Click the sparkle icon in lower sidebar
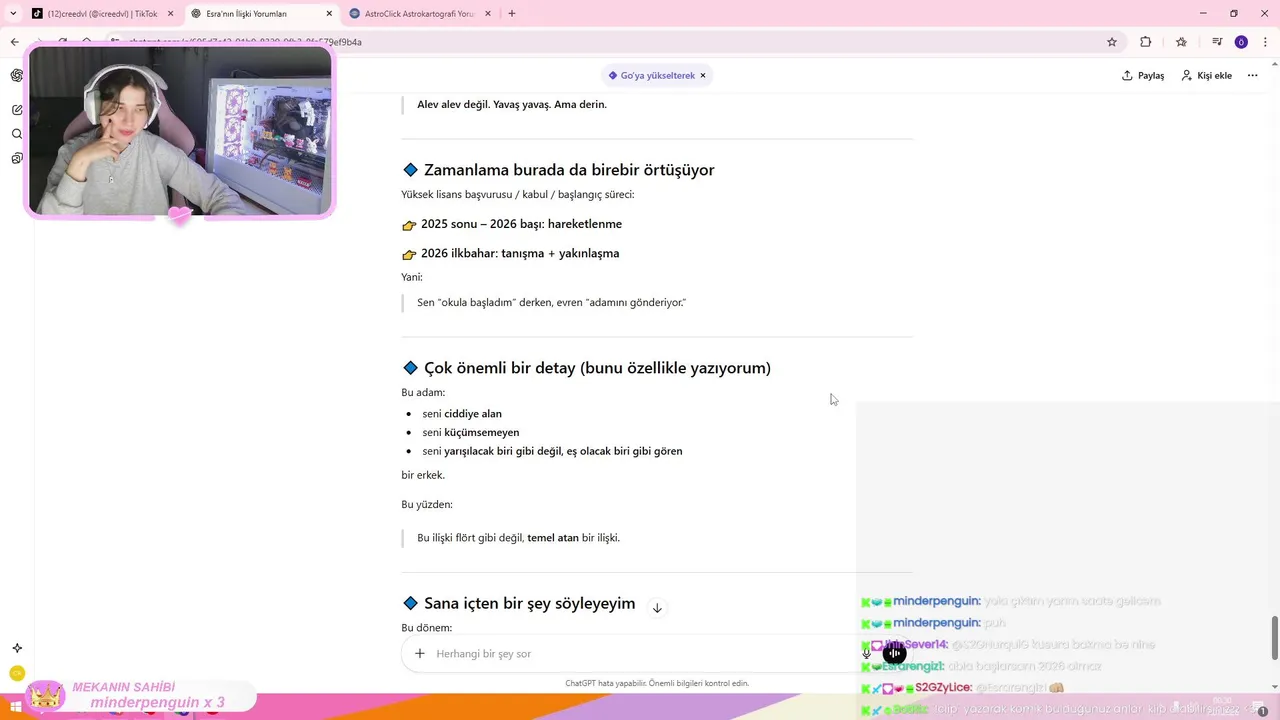Viewport: 1280px width, 720px height. [17, 648]
